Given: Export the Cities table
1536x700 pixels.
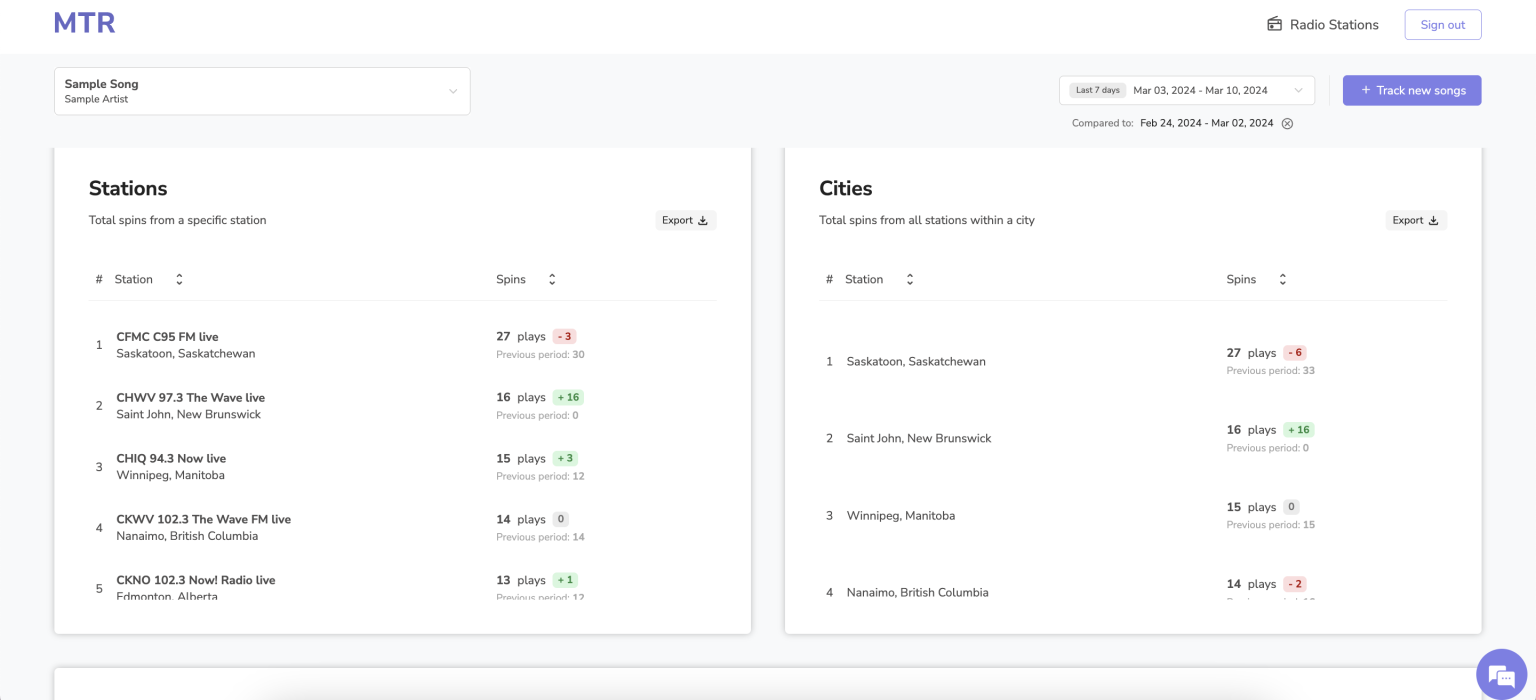Looking at the screenshot, I should pyautogui.click(x=1415, y=220).
